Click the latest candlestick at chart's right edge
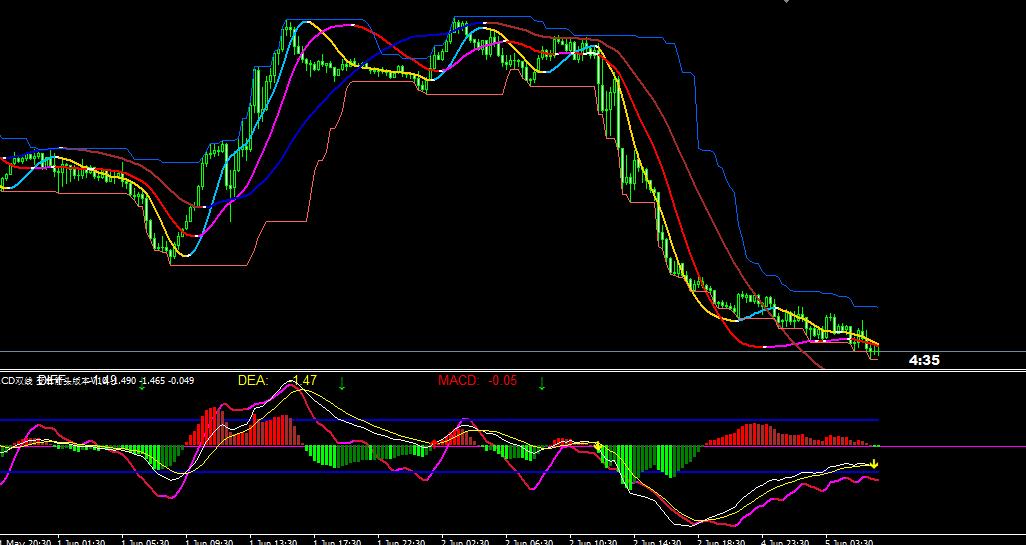This screenshot has width=1026, height=545. point(875,350)
